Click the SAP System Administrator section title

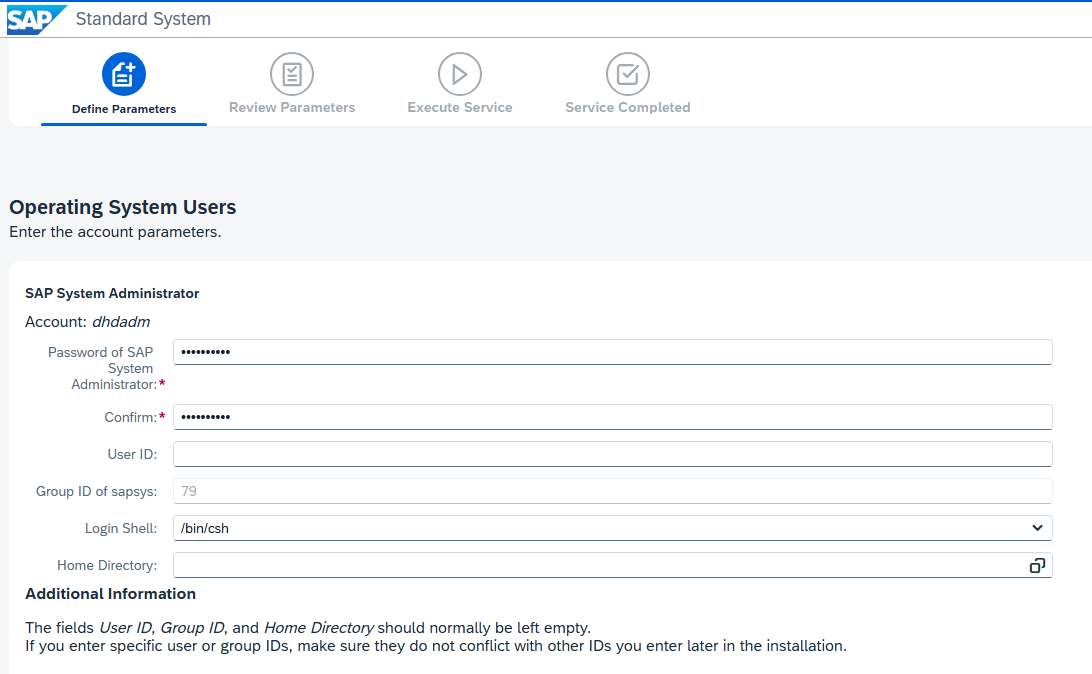112,293
